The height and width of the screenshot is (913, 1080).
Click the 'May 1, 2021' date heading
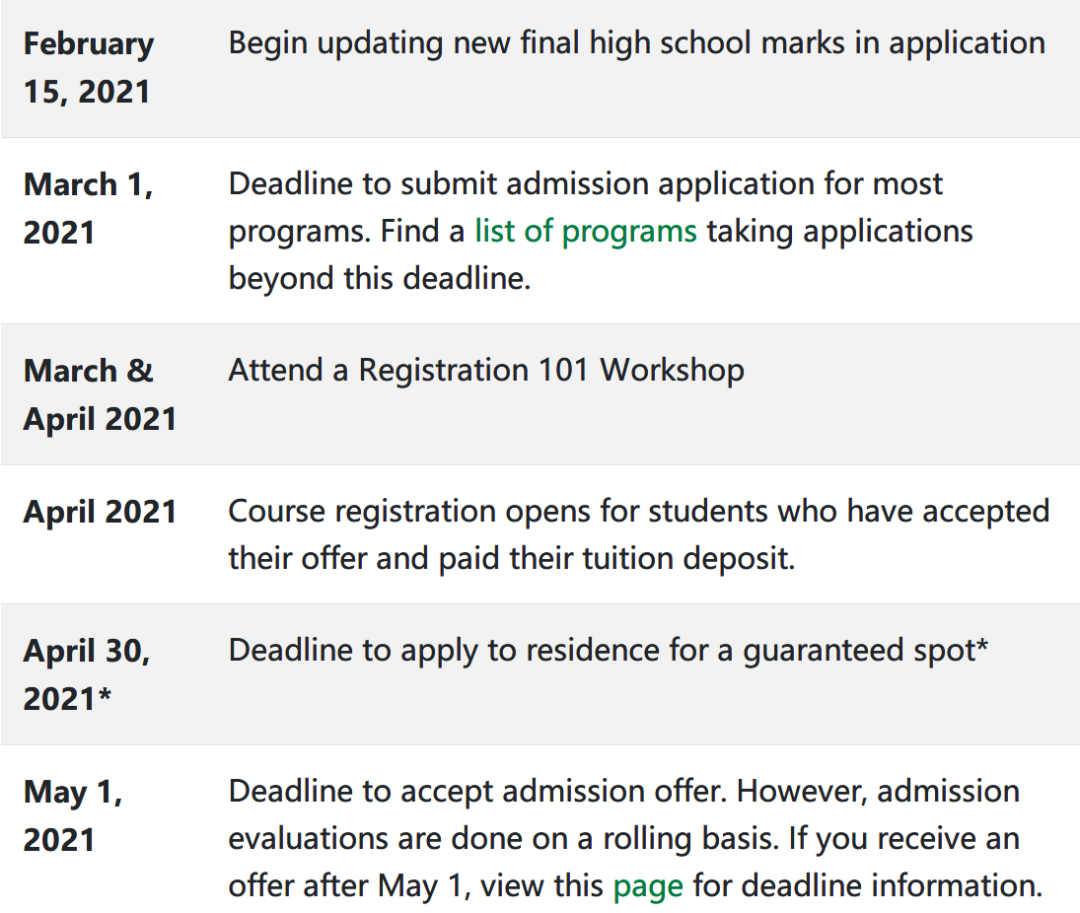point(73,816)
